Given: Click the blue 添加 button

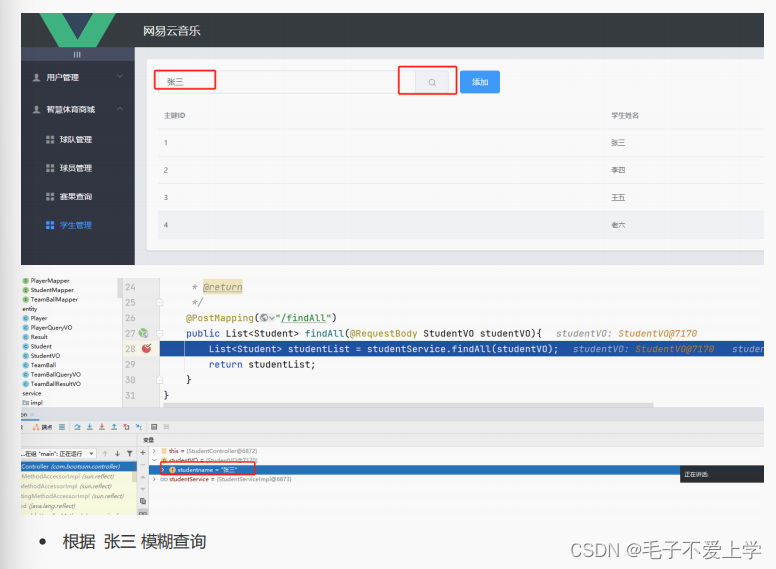Looking at the screenshot, I should coord(480,82).
